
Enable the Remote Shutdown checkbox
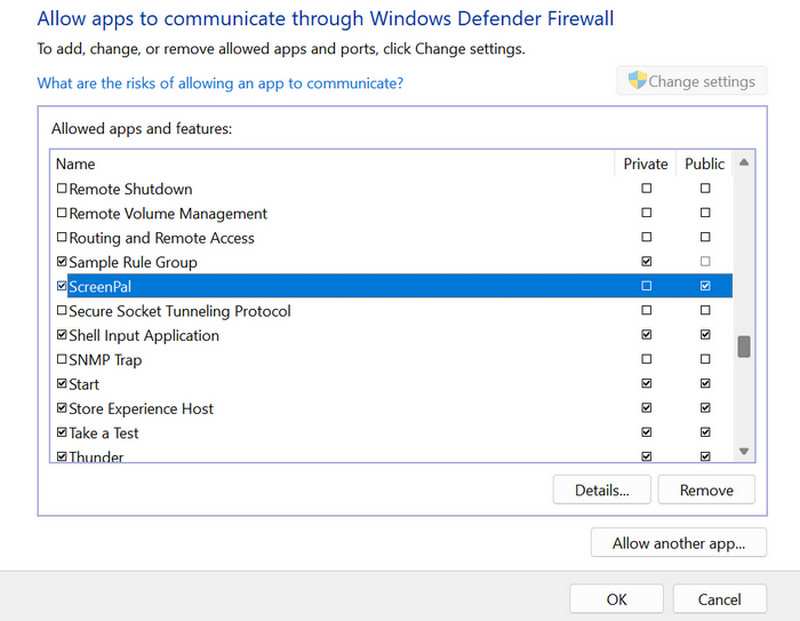(x=62, y=189)
